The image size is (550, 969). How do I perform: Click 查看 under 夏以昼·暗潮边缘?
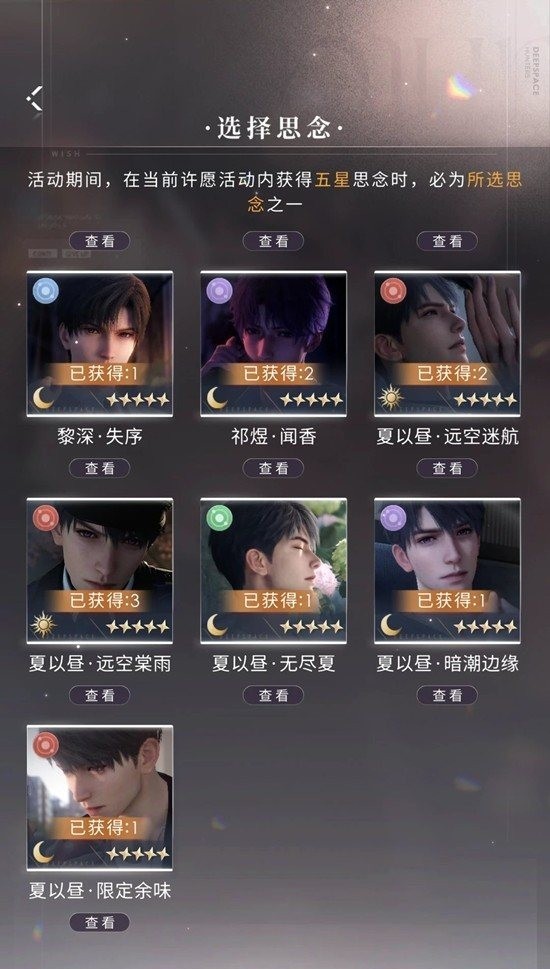pyautogui.click(x=447, y=695)
